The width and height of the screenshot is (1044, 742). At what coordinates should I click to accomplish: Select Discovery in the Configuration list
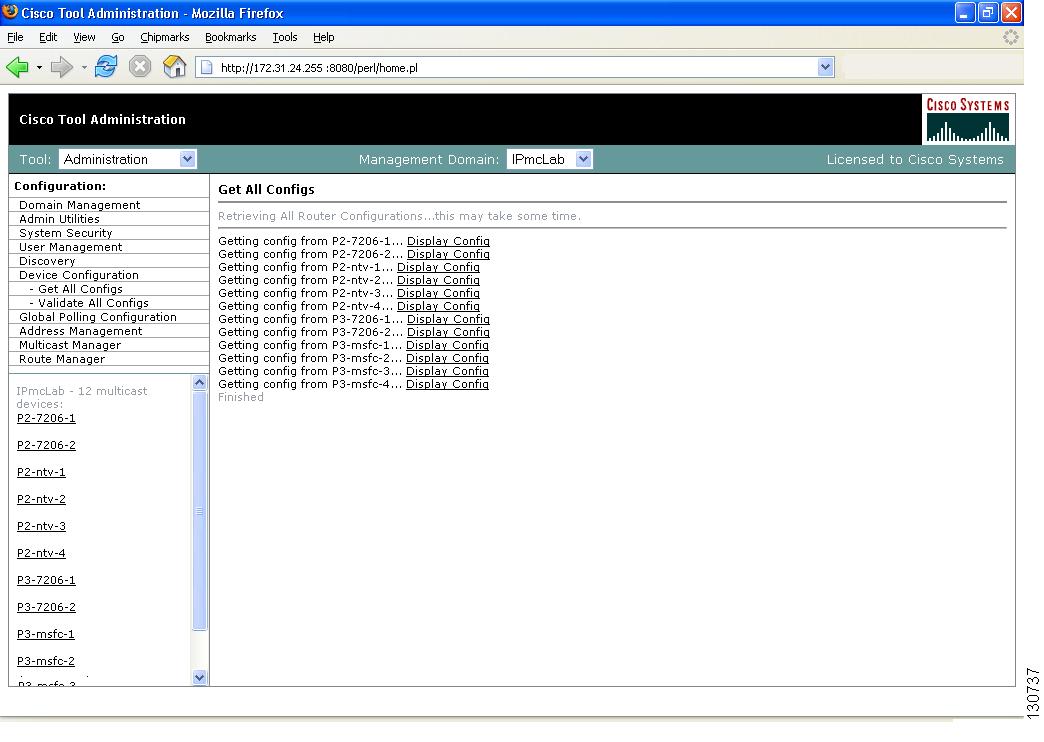(47, 261)
